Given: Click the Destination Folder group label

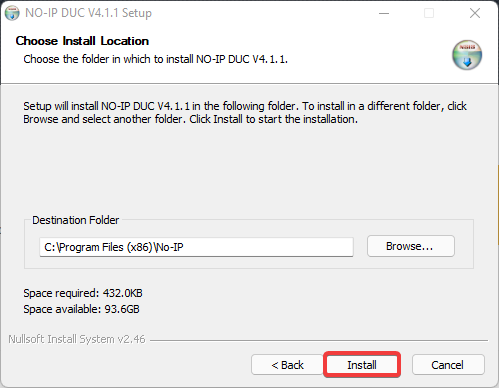Looking at the screenshot, I should [75, 220].
